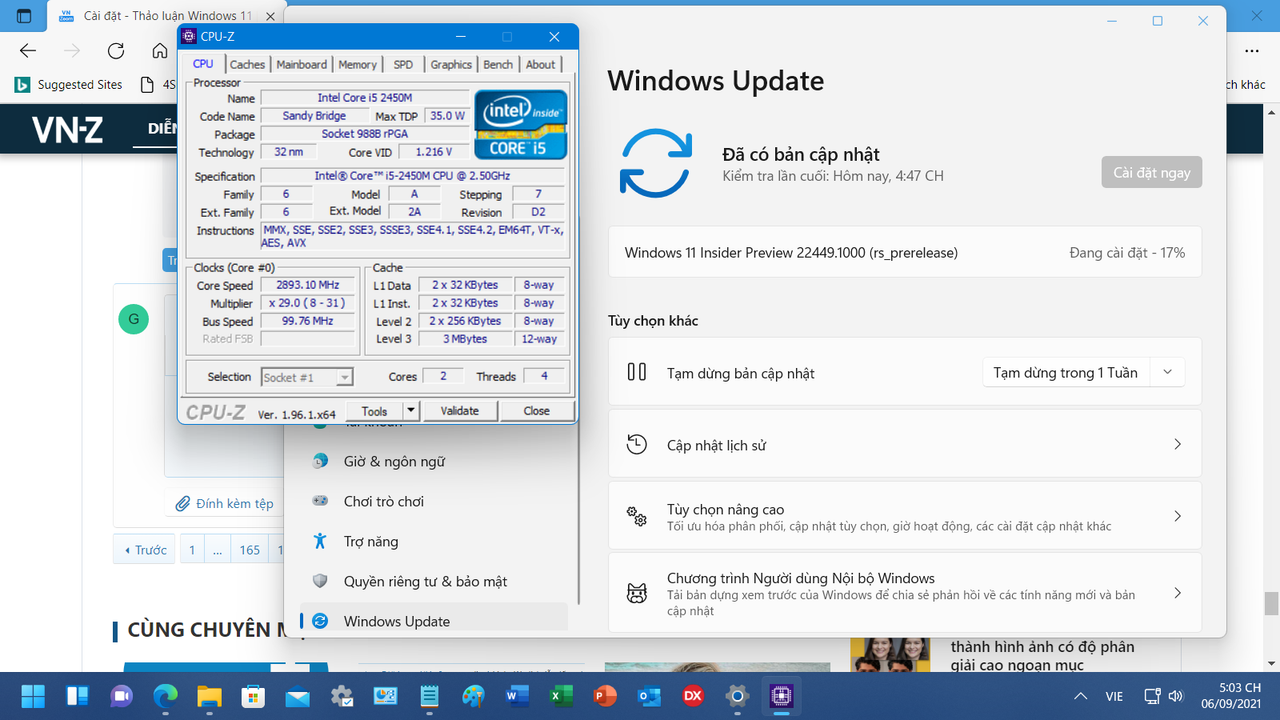This screenshot has width=1280, height=720.
Task: Open the Memory tab in CPU-Z
Action: [x=357, y=64]
